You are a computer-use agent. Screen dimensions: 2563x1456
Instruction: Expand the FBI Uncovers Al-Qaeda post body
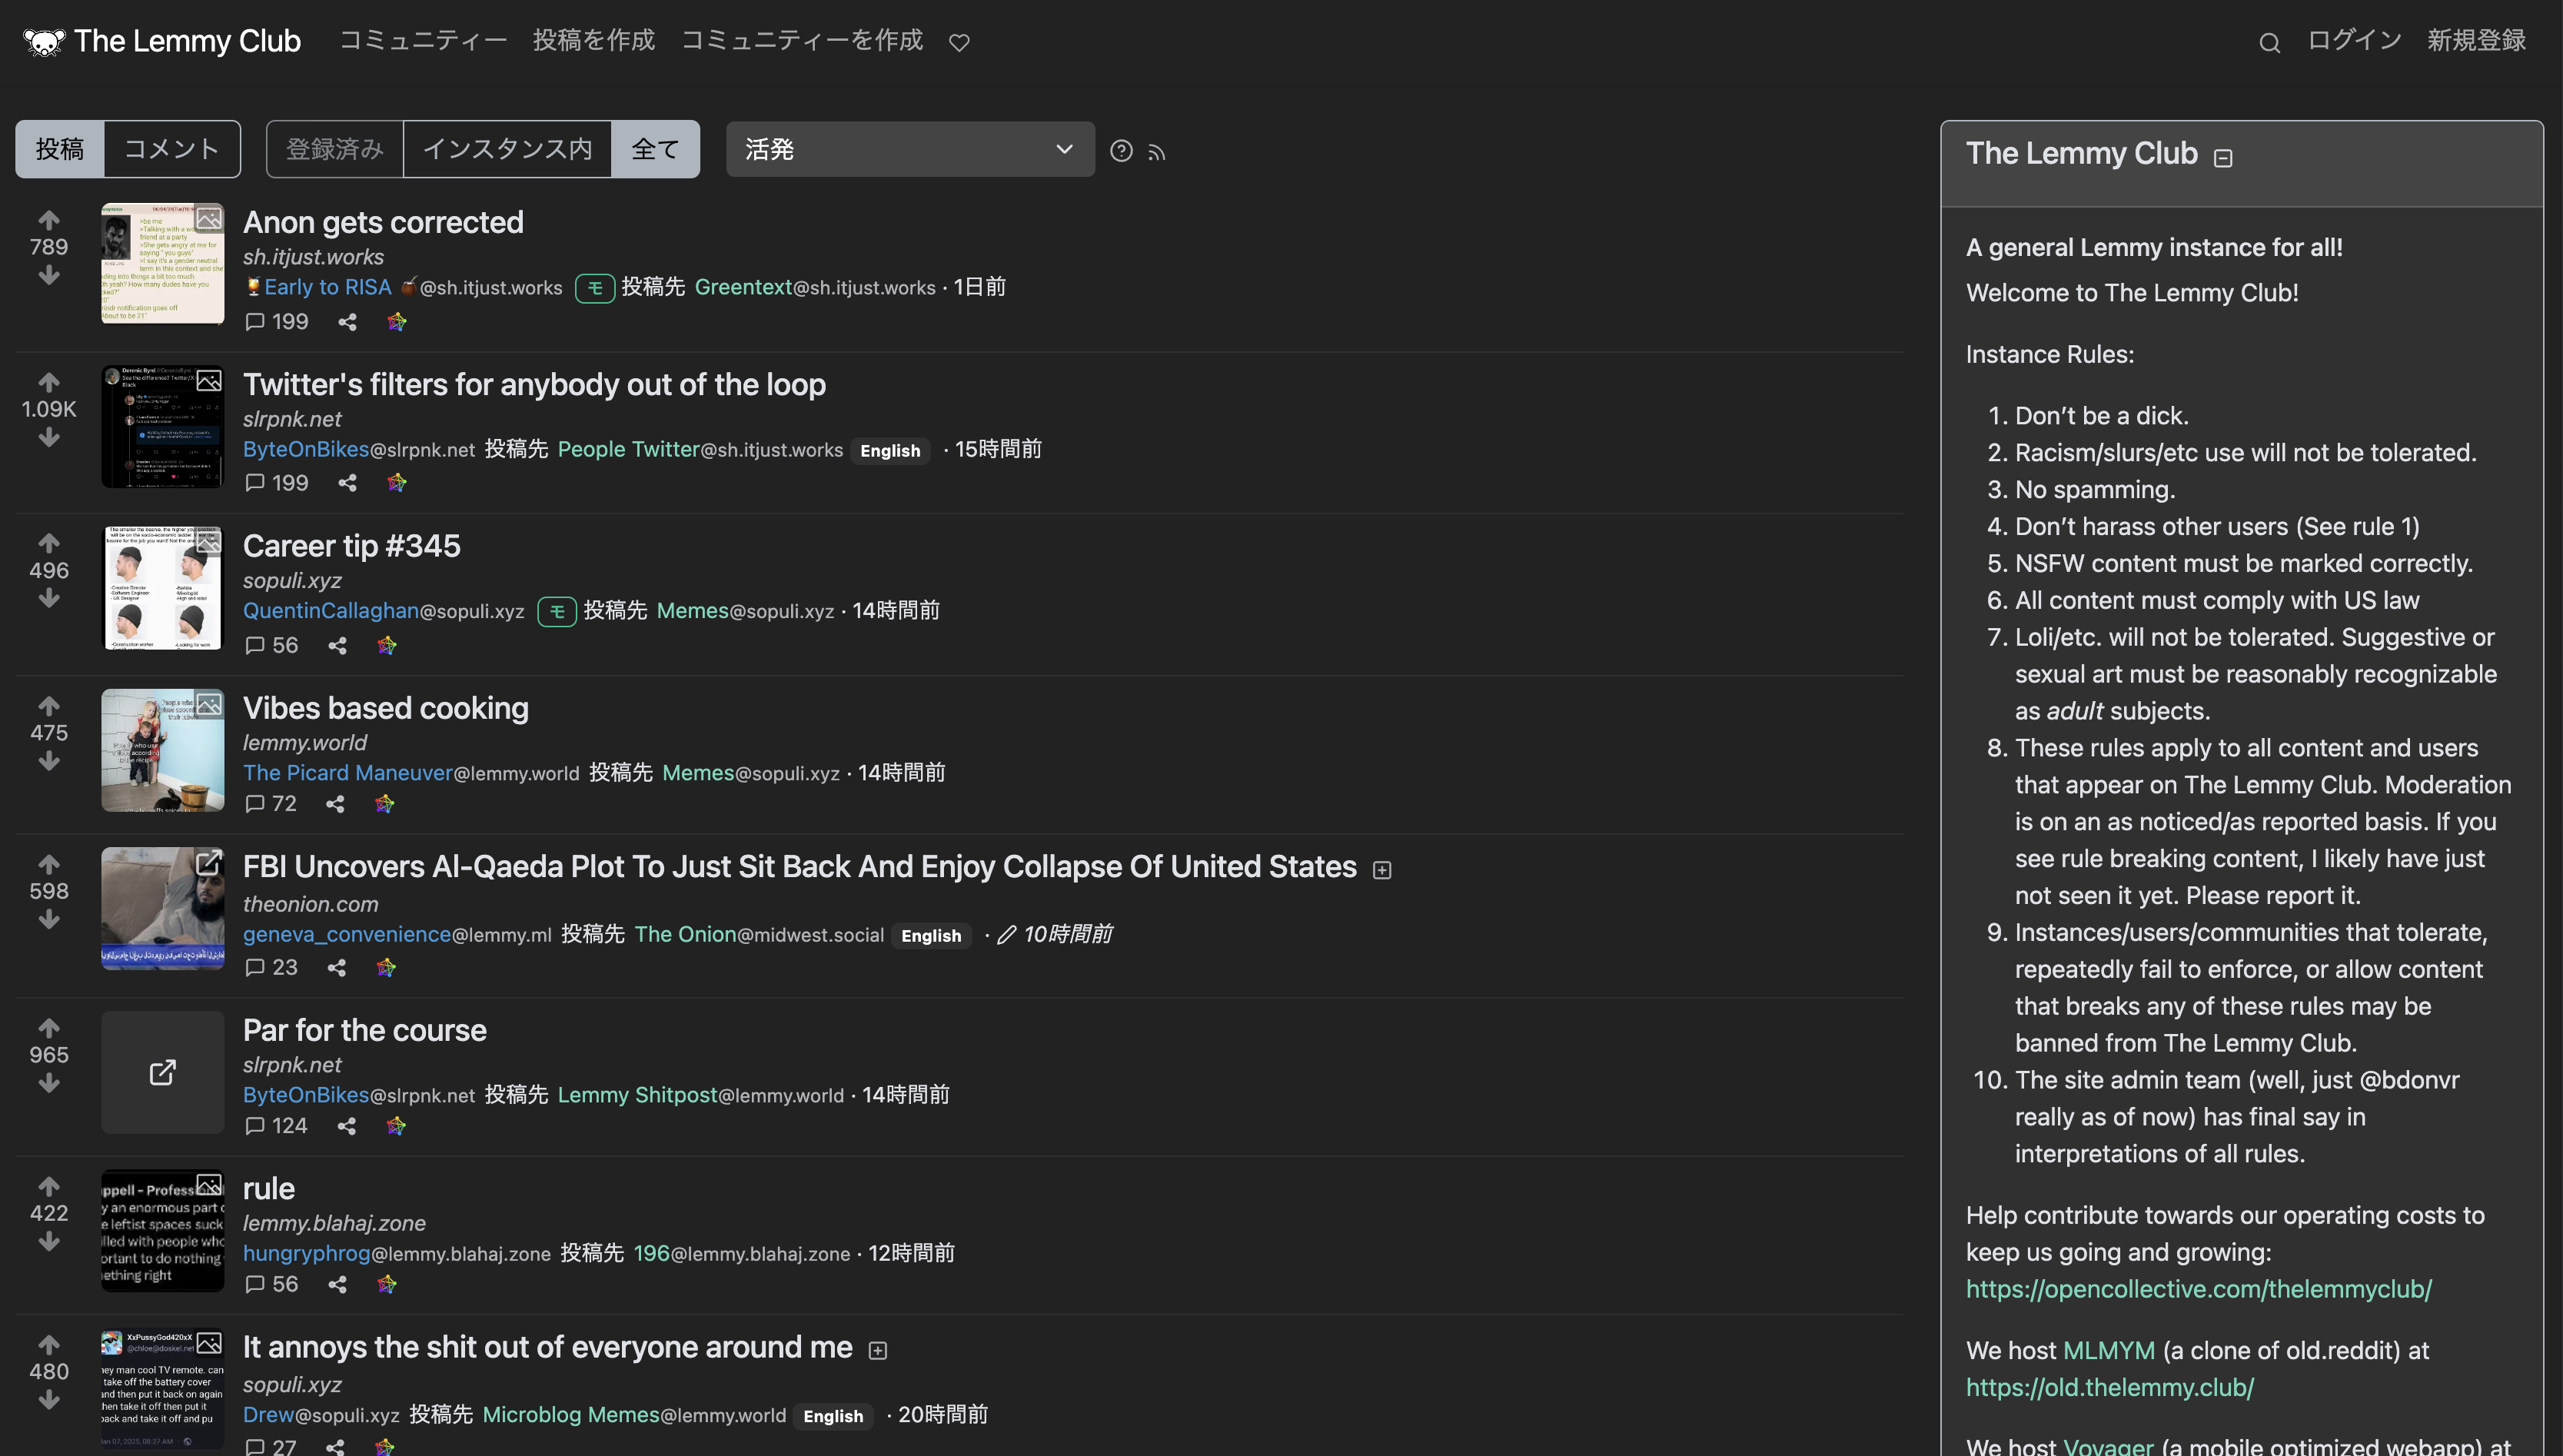[1382, 870]
